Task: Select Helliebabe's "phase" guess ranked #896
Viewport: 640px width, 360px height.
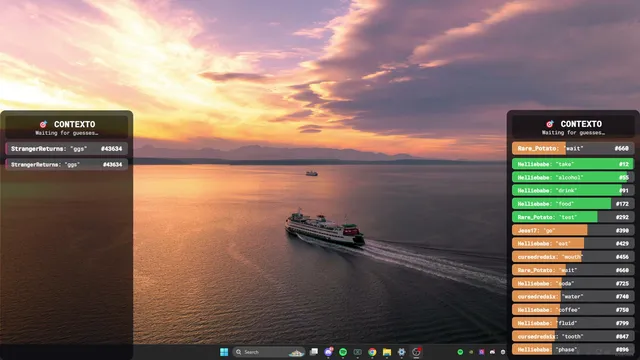Action: pyautogui.click(x=573, y=349)
